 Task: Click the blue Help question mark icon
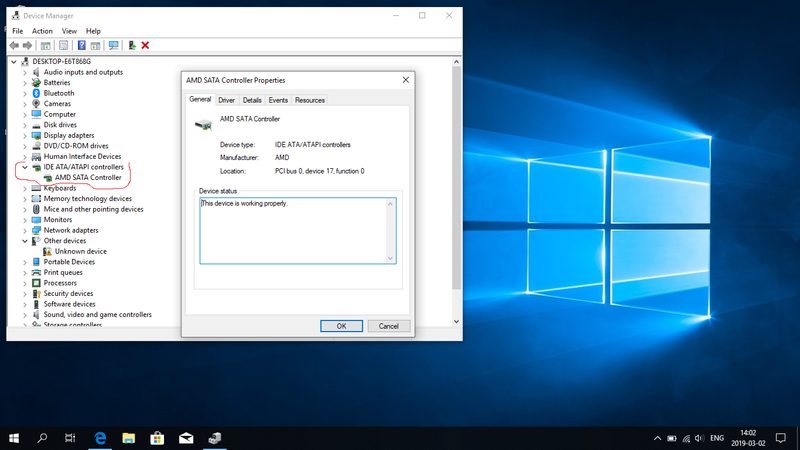[82, 45]
